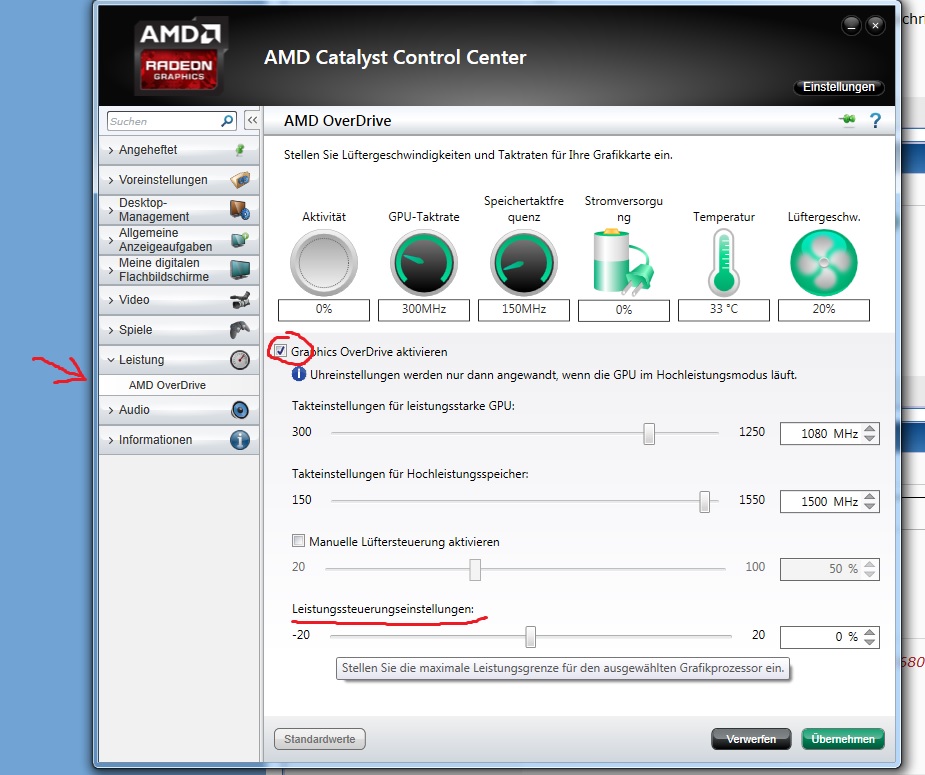The width and height of the screenshot is (925, 775).
Task: Click the AMD Radeon Graphics logo
Action: click(x=179, y=57)
